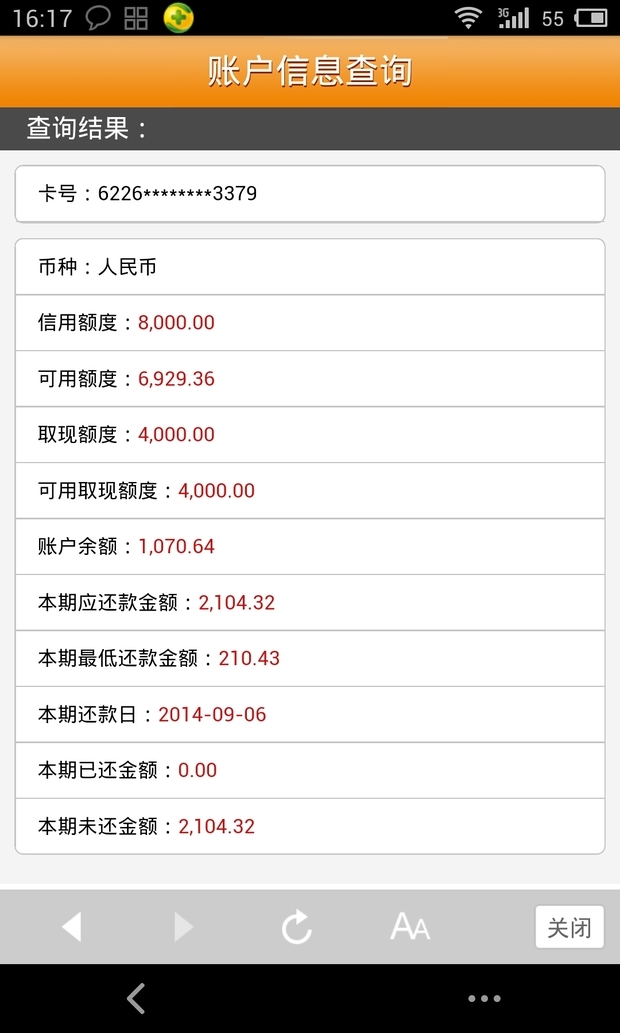Tap the grid squares notification icon
This screenshot has height=1033, width=620.
pos(136,18)
